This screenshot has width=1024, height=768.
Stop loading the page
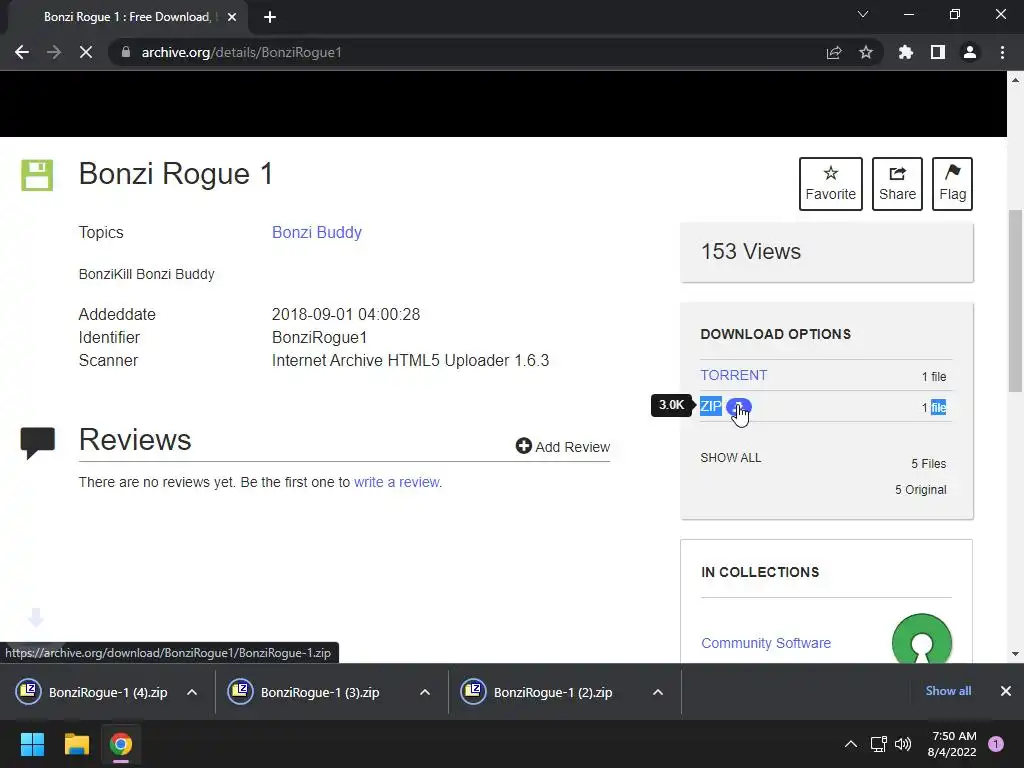click(86, 52)
